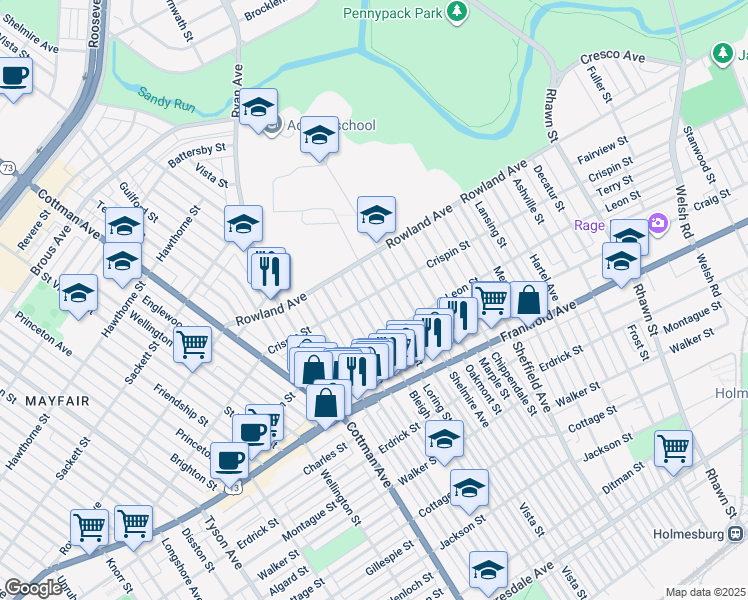Click the restaurant marker just right of the Crispin St shopping bag marker
The height and width of the screenshot is (600, 748).
357,373
